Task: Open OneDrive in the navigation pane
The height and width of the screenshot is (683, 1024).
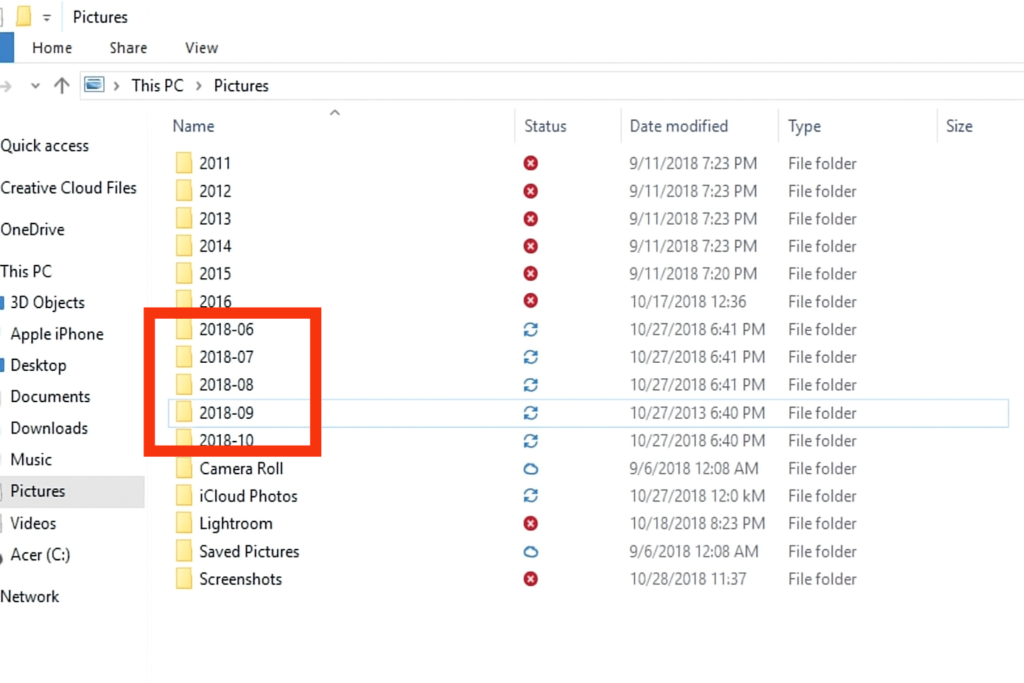Action: pos(32,229)
